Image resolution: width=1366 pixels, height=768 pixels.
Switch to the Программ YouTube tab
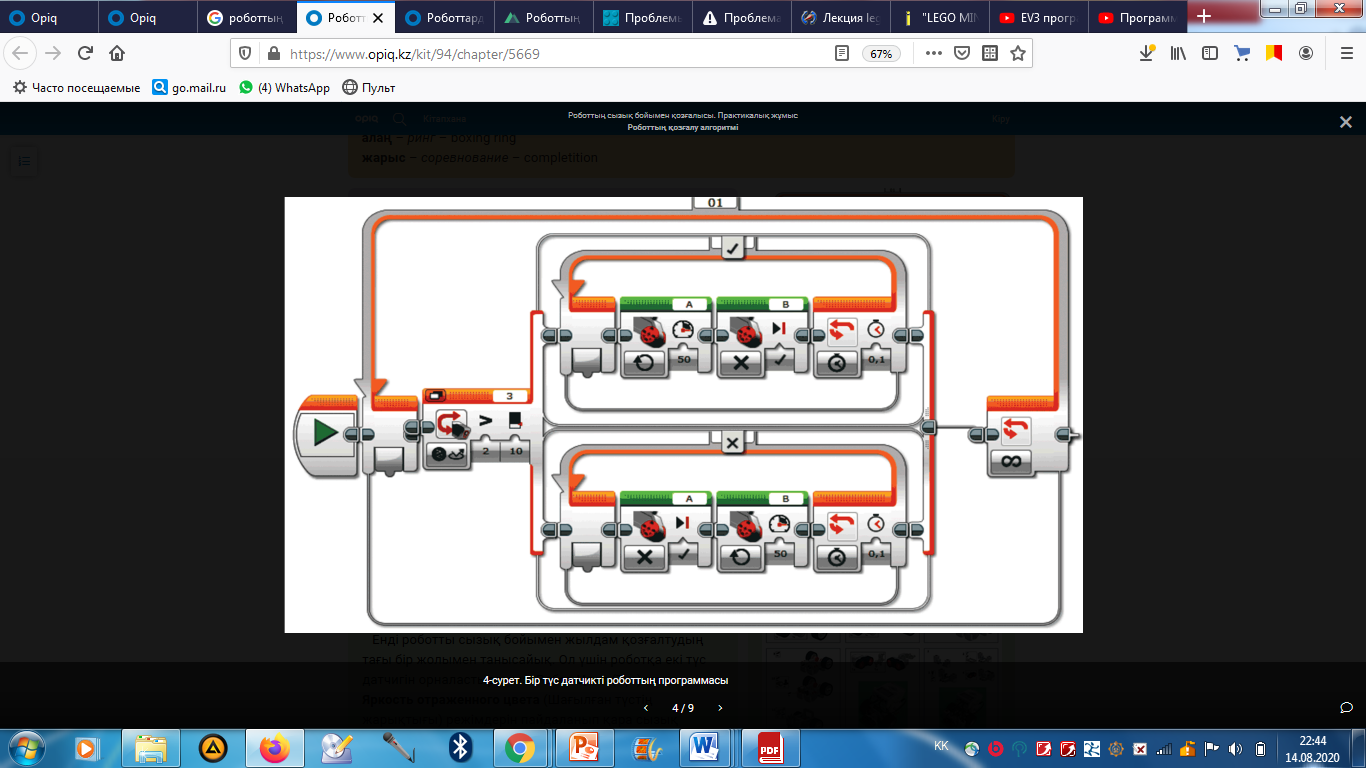(x=1139, y=17)
